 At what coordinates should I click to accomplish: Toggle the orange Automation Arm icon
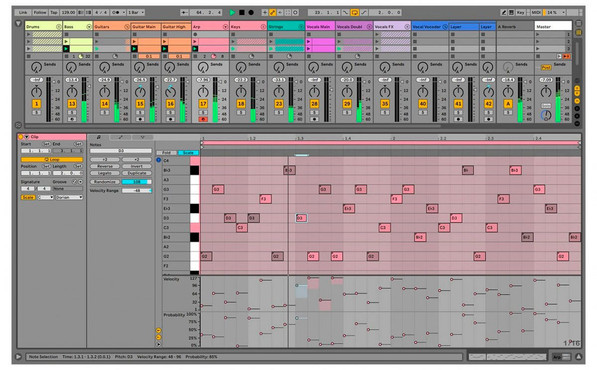pyautogui.click(x=273, y=13)
